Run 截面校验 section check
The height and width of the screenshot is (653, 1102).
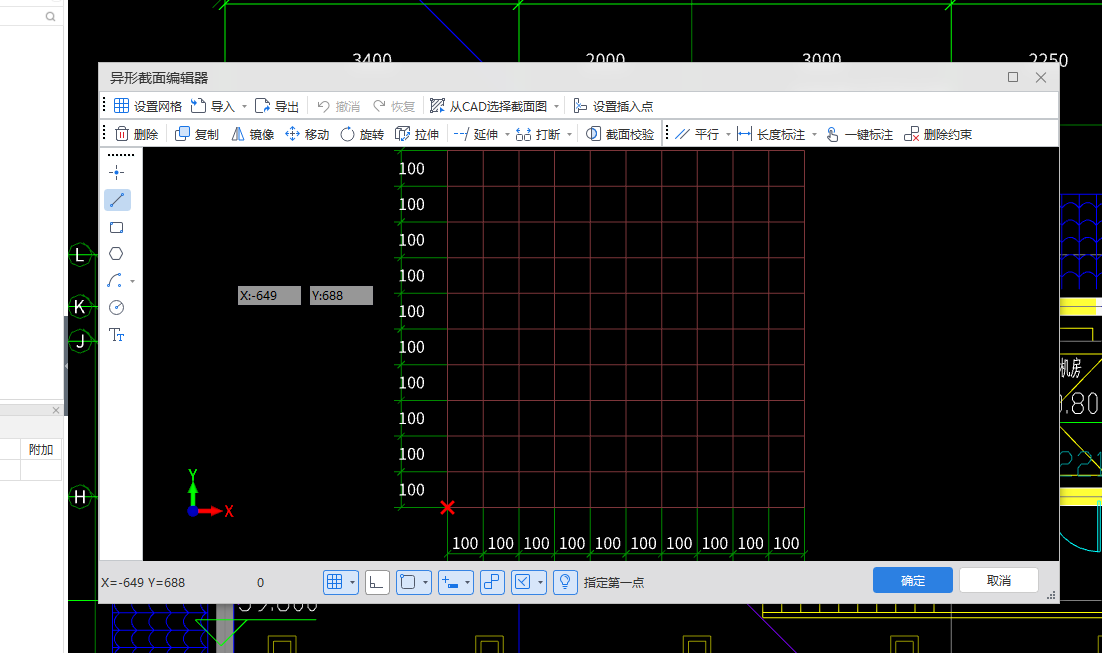(x=620, y=134)
